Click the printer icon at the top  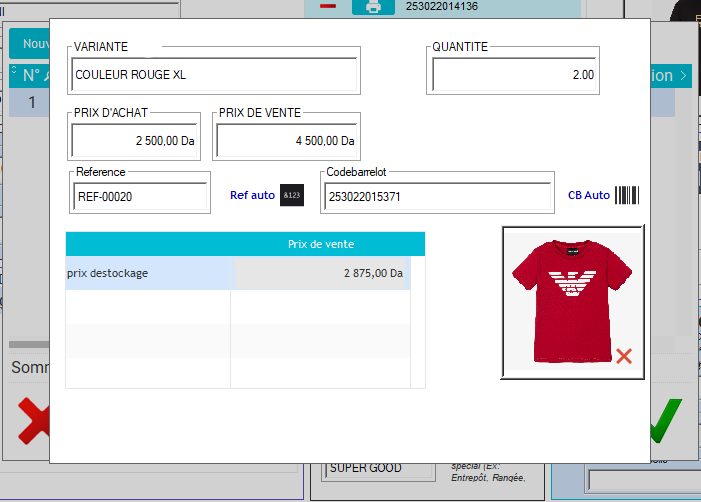click(x=373, y=7)
